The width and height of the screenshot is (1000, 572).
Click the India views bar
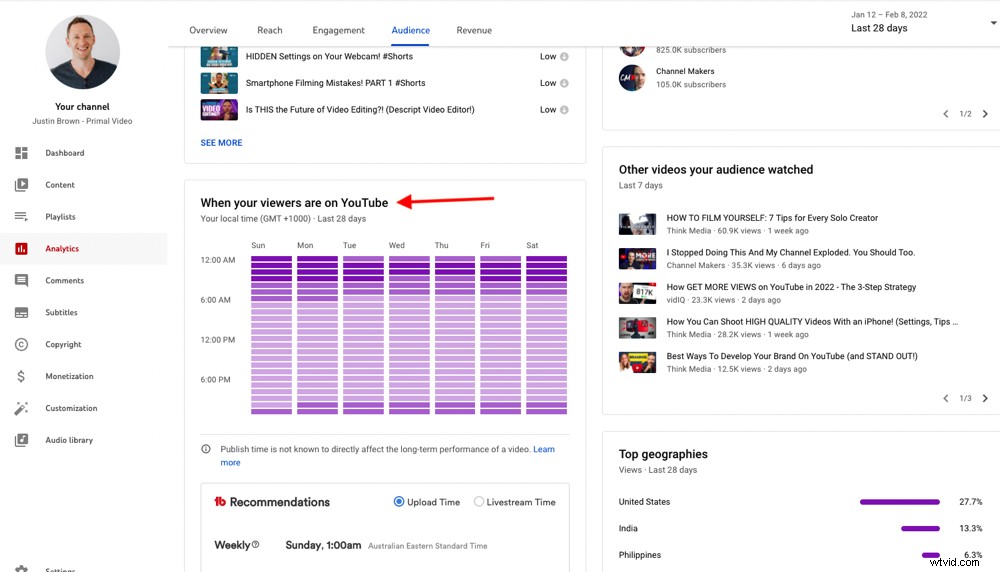pos(920,528)
